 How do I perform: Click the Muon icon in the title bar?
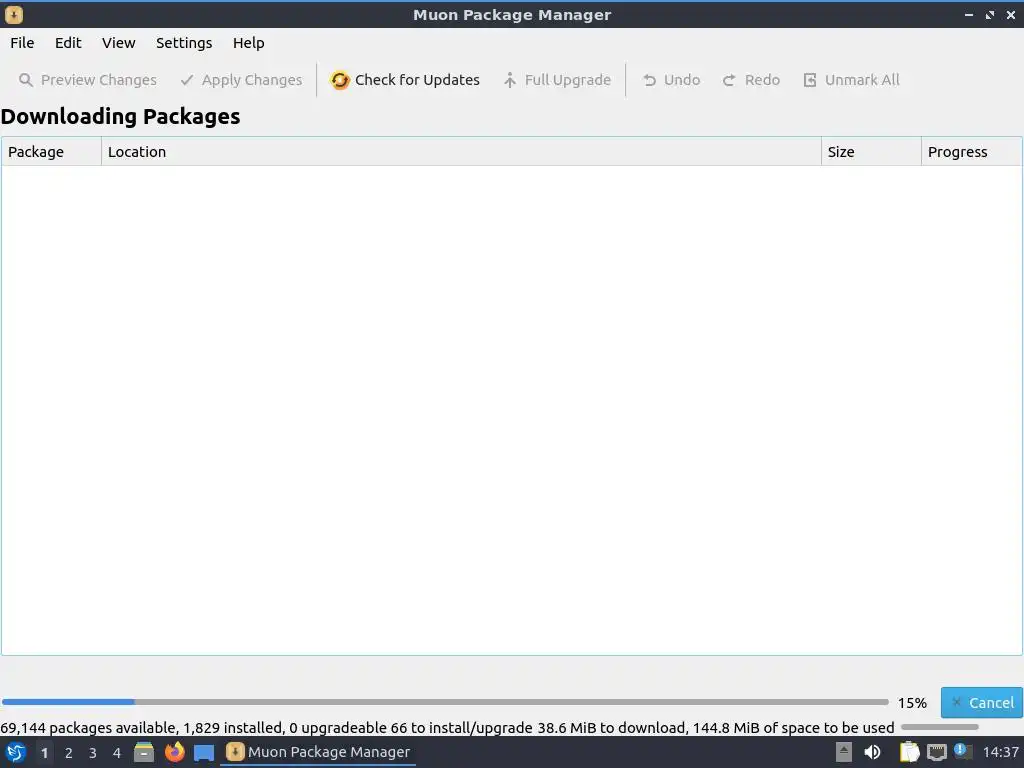pyautogui.click(x=14, y=14)
